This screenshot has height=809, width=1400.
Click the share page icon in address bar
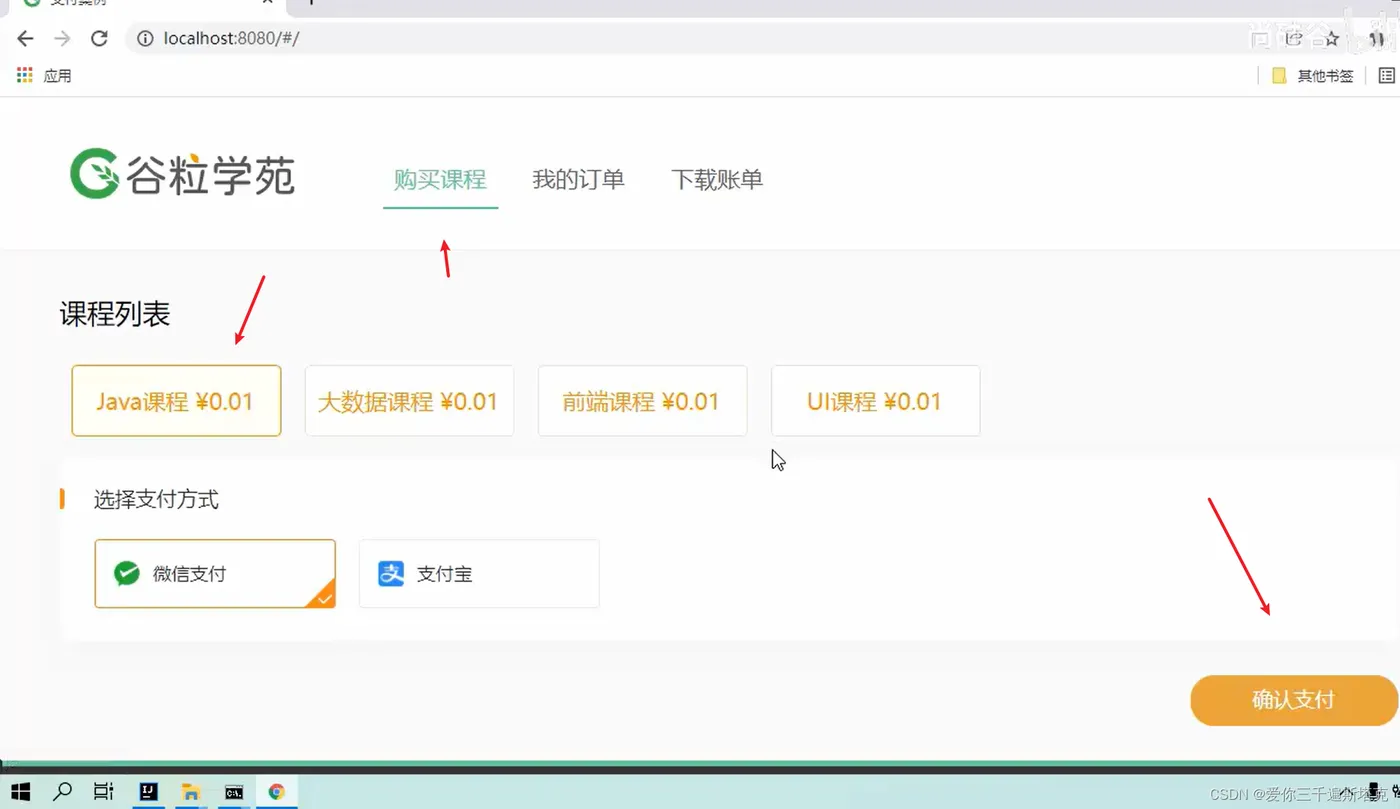coord(1294,39)
